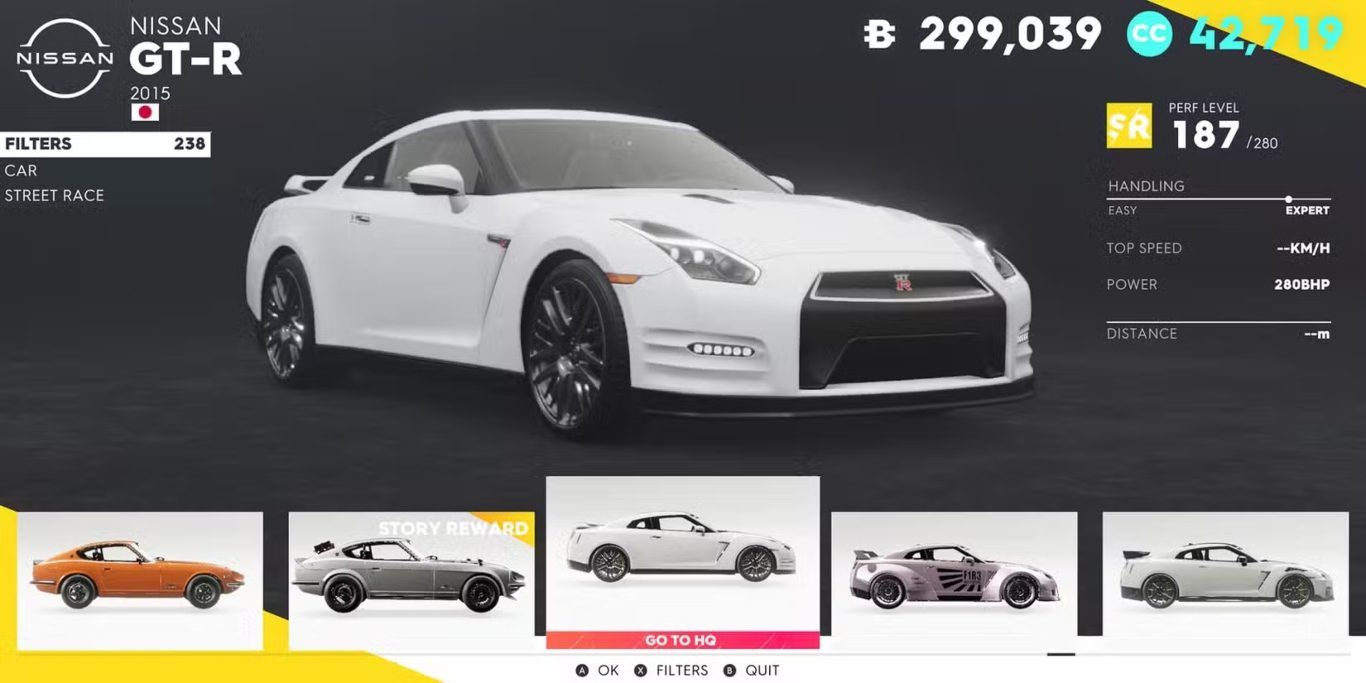Select the liveried GT-R with decals thumbnail
This screenshot has width=1366, height=683.
tap(954, 574)
